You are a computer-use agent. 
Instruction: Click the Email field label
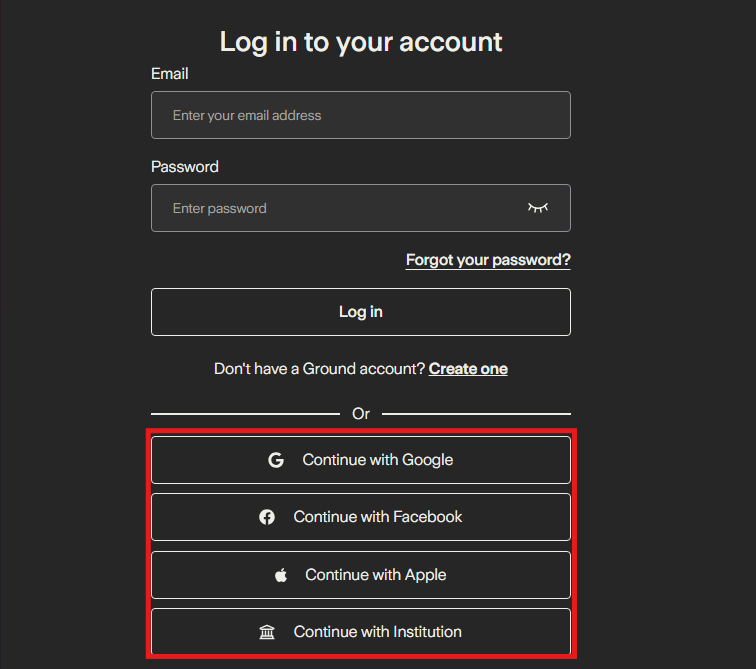pos(170,74)
